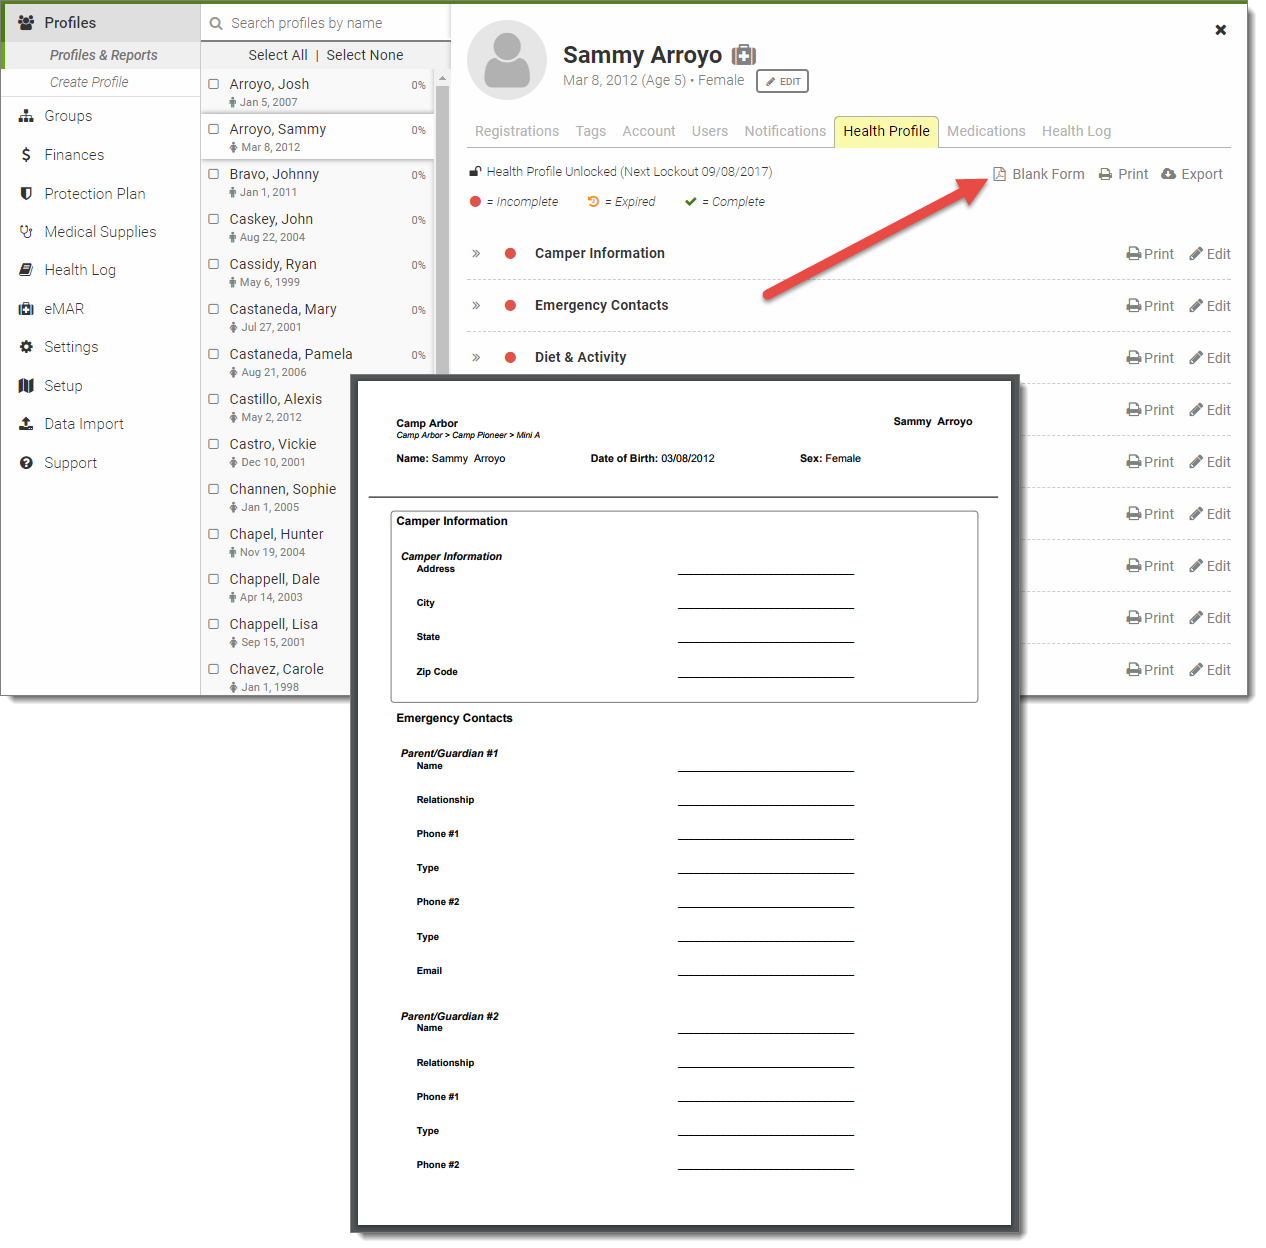This screenshot has width=1266, height=1248.
Task: Expand the Camper Information section
Action: (476, 254)
